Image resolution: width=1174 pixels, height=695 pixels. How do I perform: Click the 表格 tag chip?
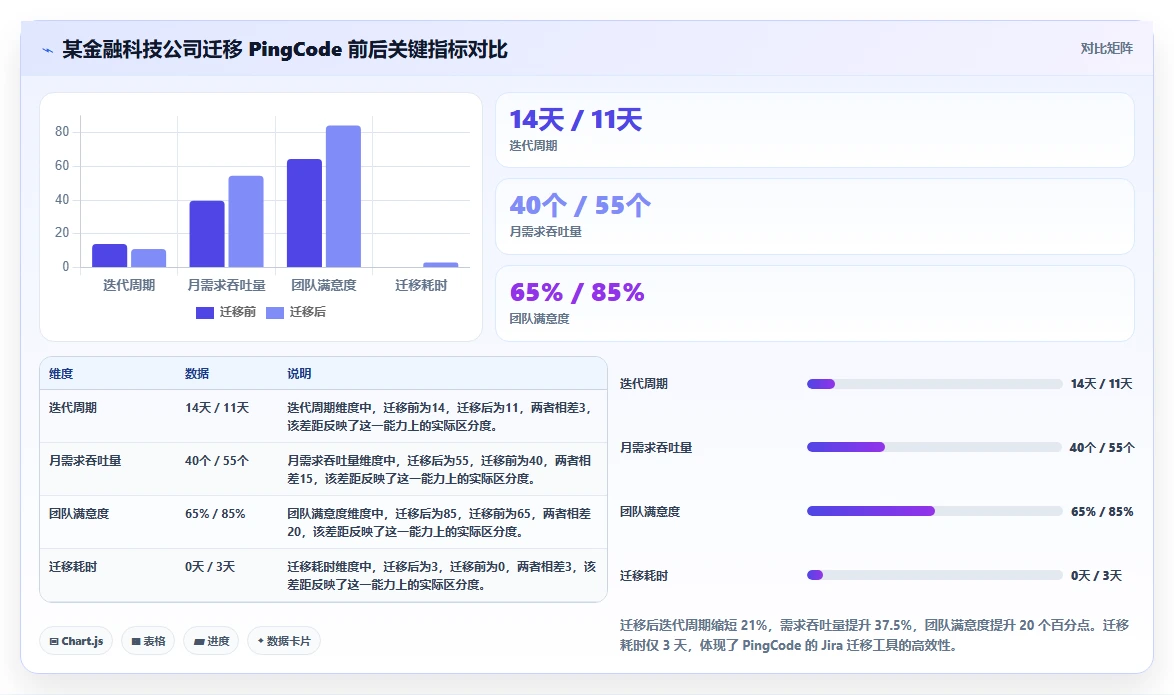click(x=148, y=642)
